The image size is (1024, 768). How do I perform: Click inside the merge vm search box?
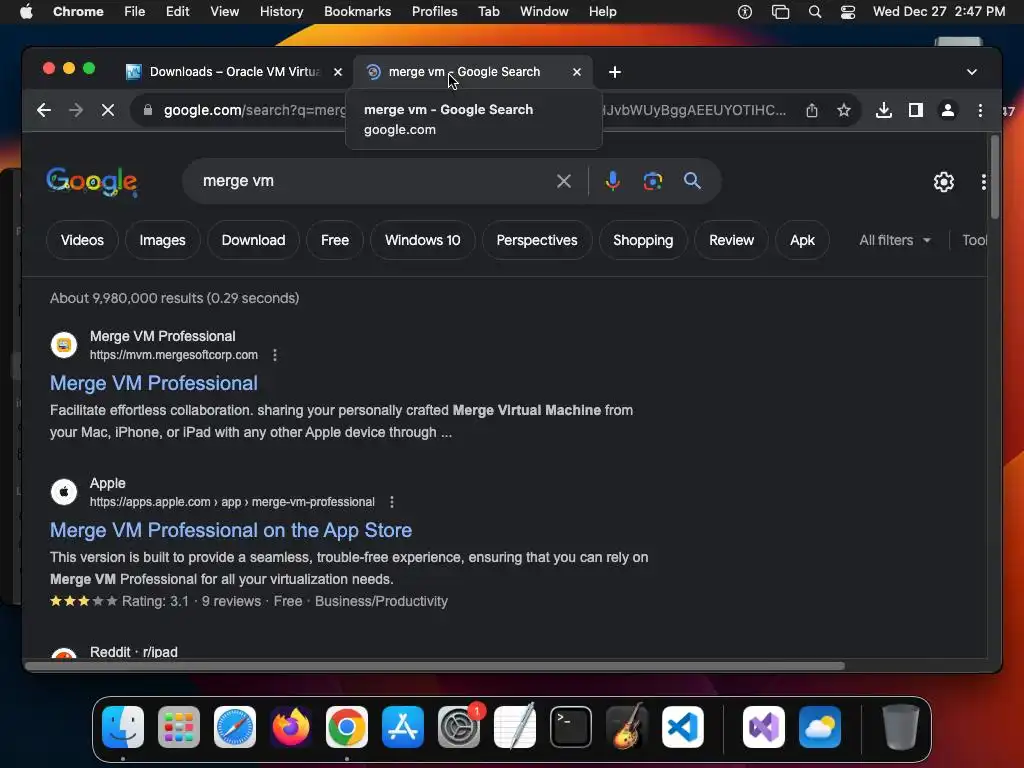372,181
